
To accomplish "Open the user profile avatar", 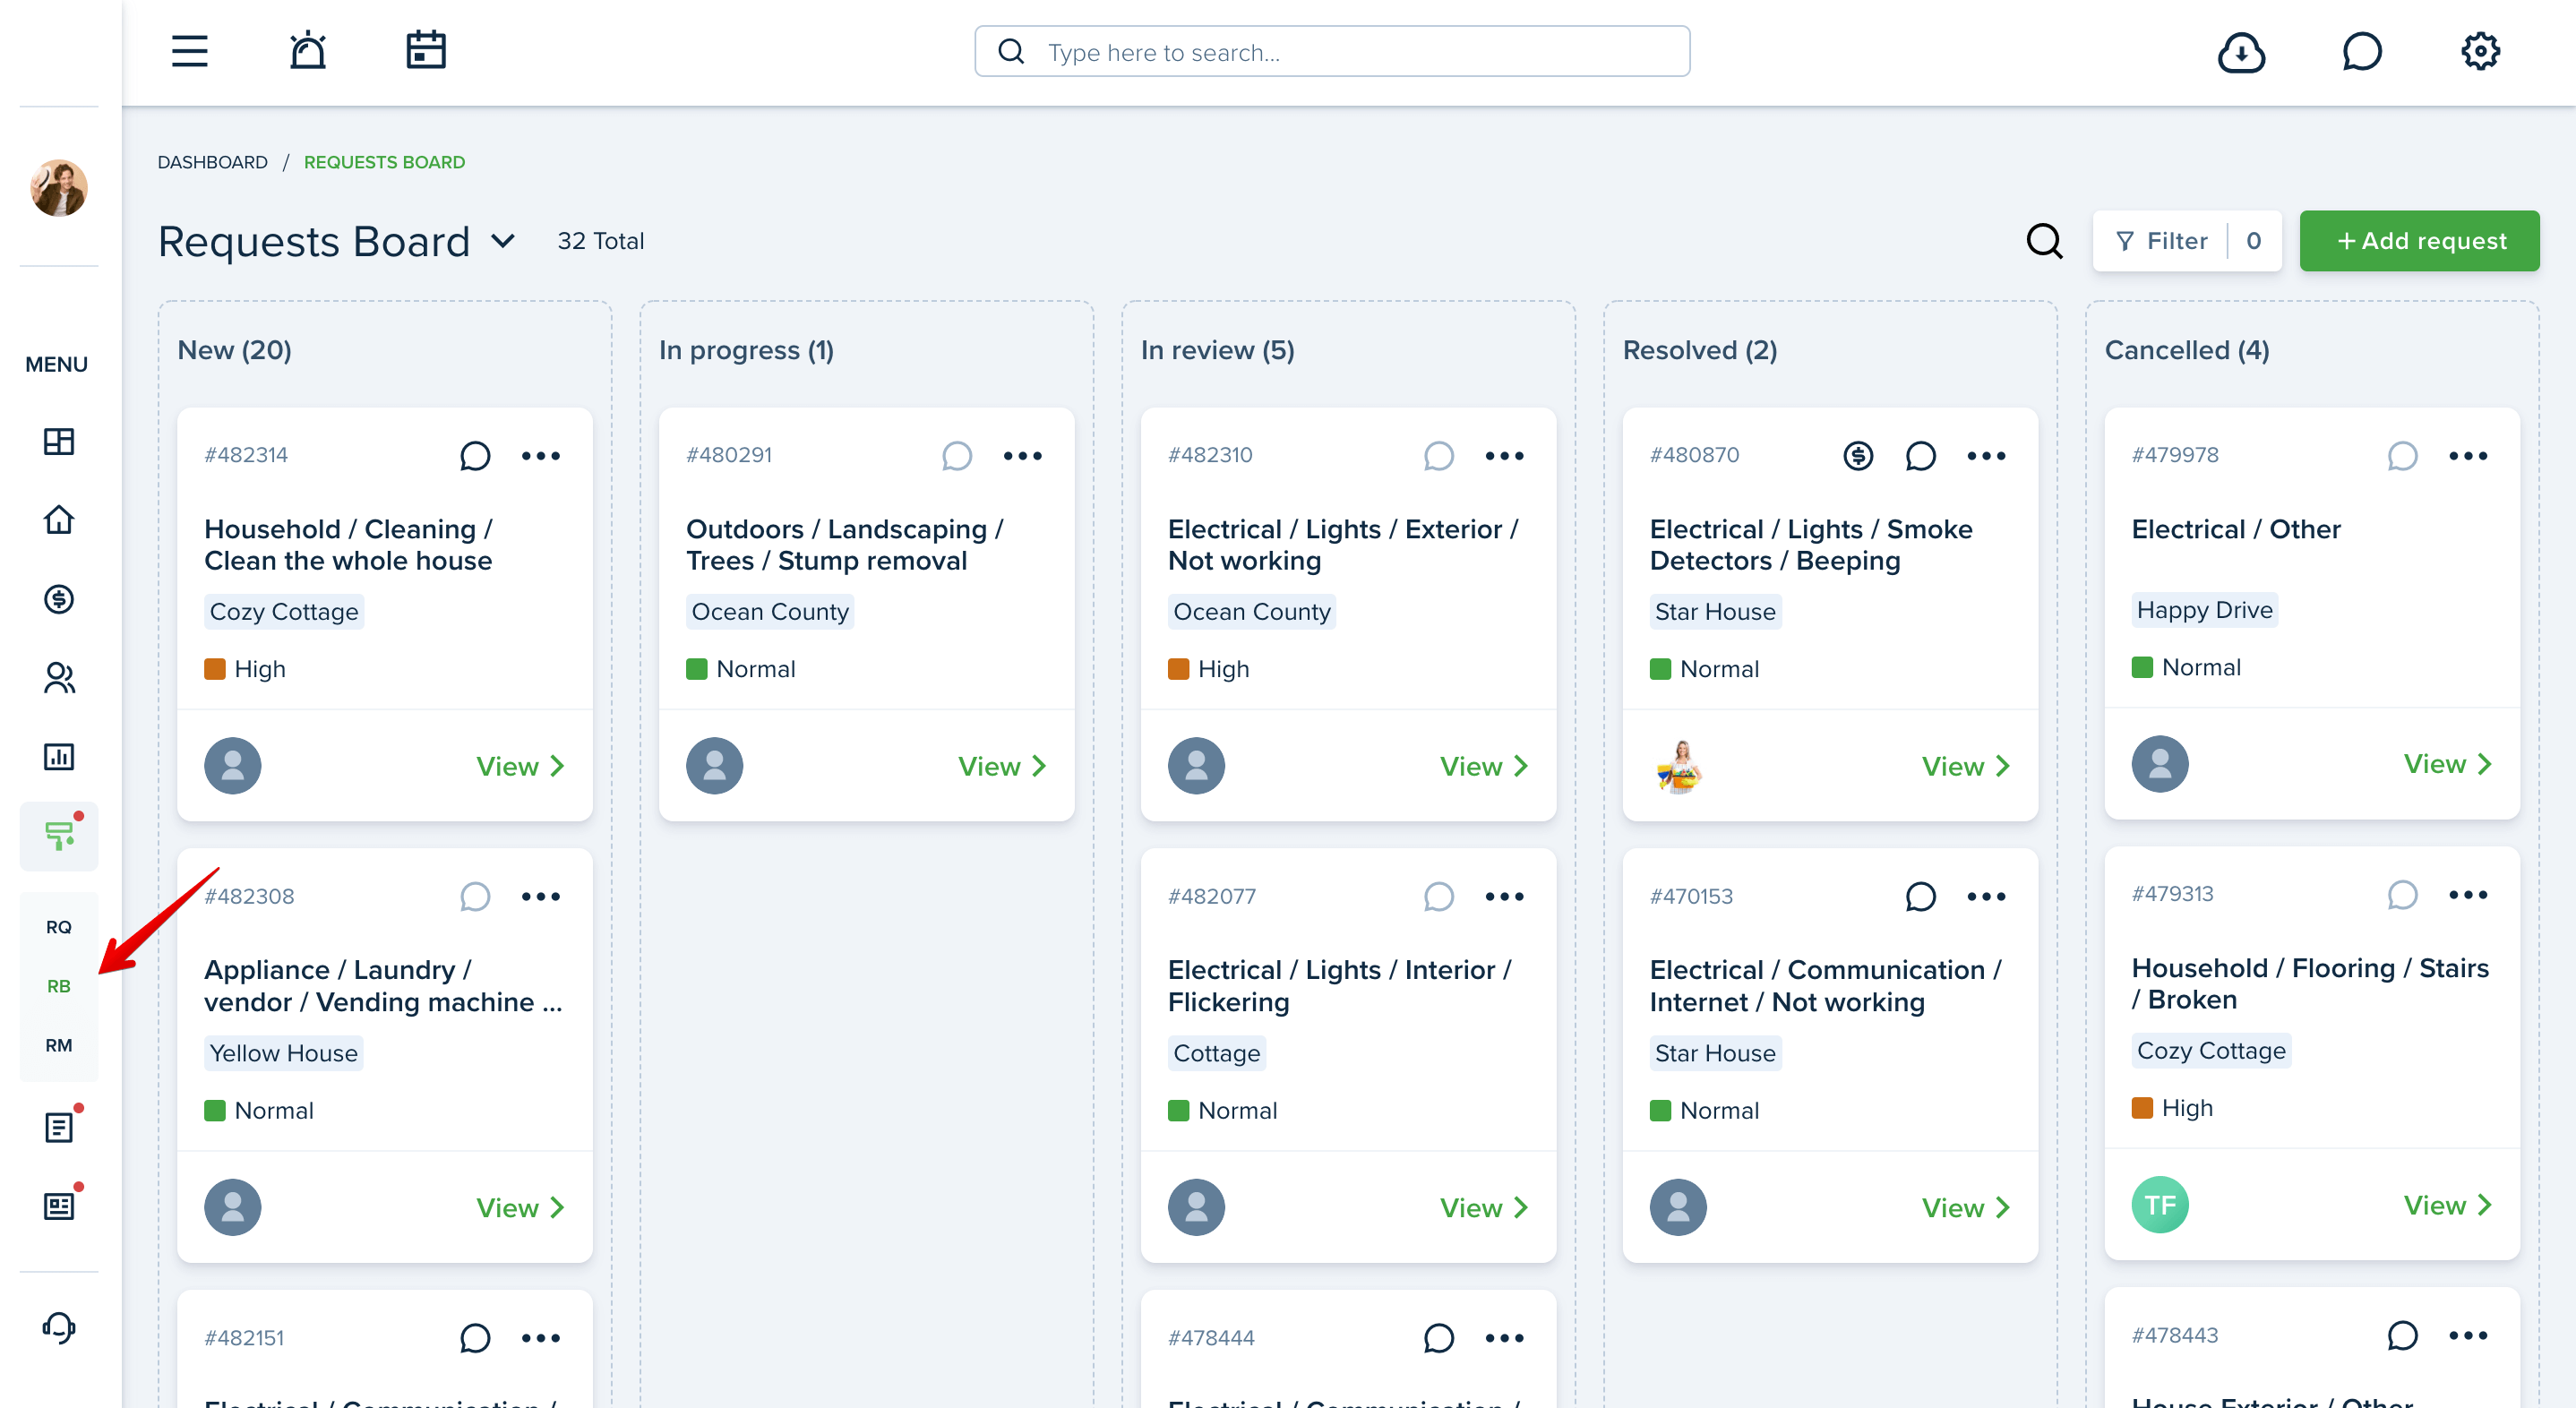I will coord(59,187).
